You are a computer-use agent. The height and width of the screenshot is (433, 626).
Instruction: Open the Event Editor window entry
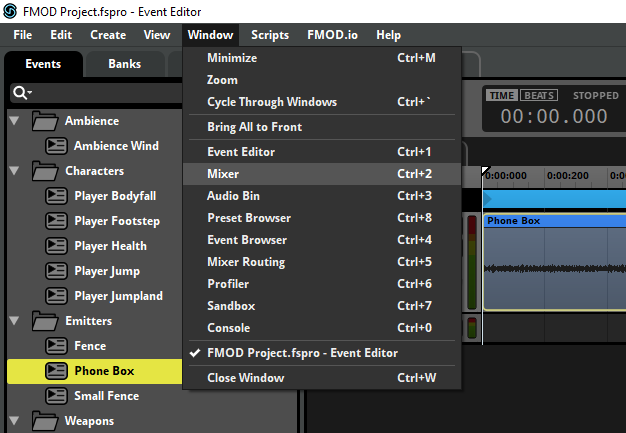pyautogui.click(x=322, y=152)
